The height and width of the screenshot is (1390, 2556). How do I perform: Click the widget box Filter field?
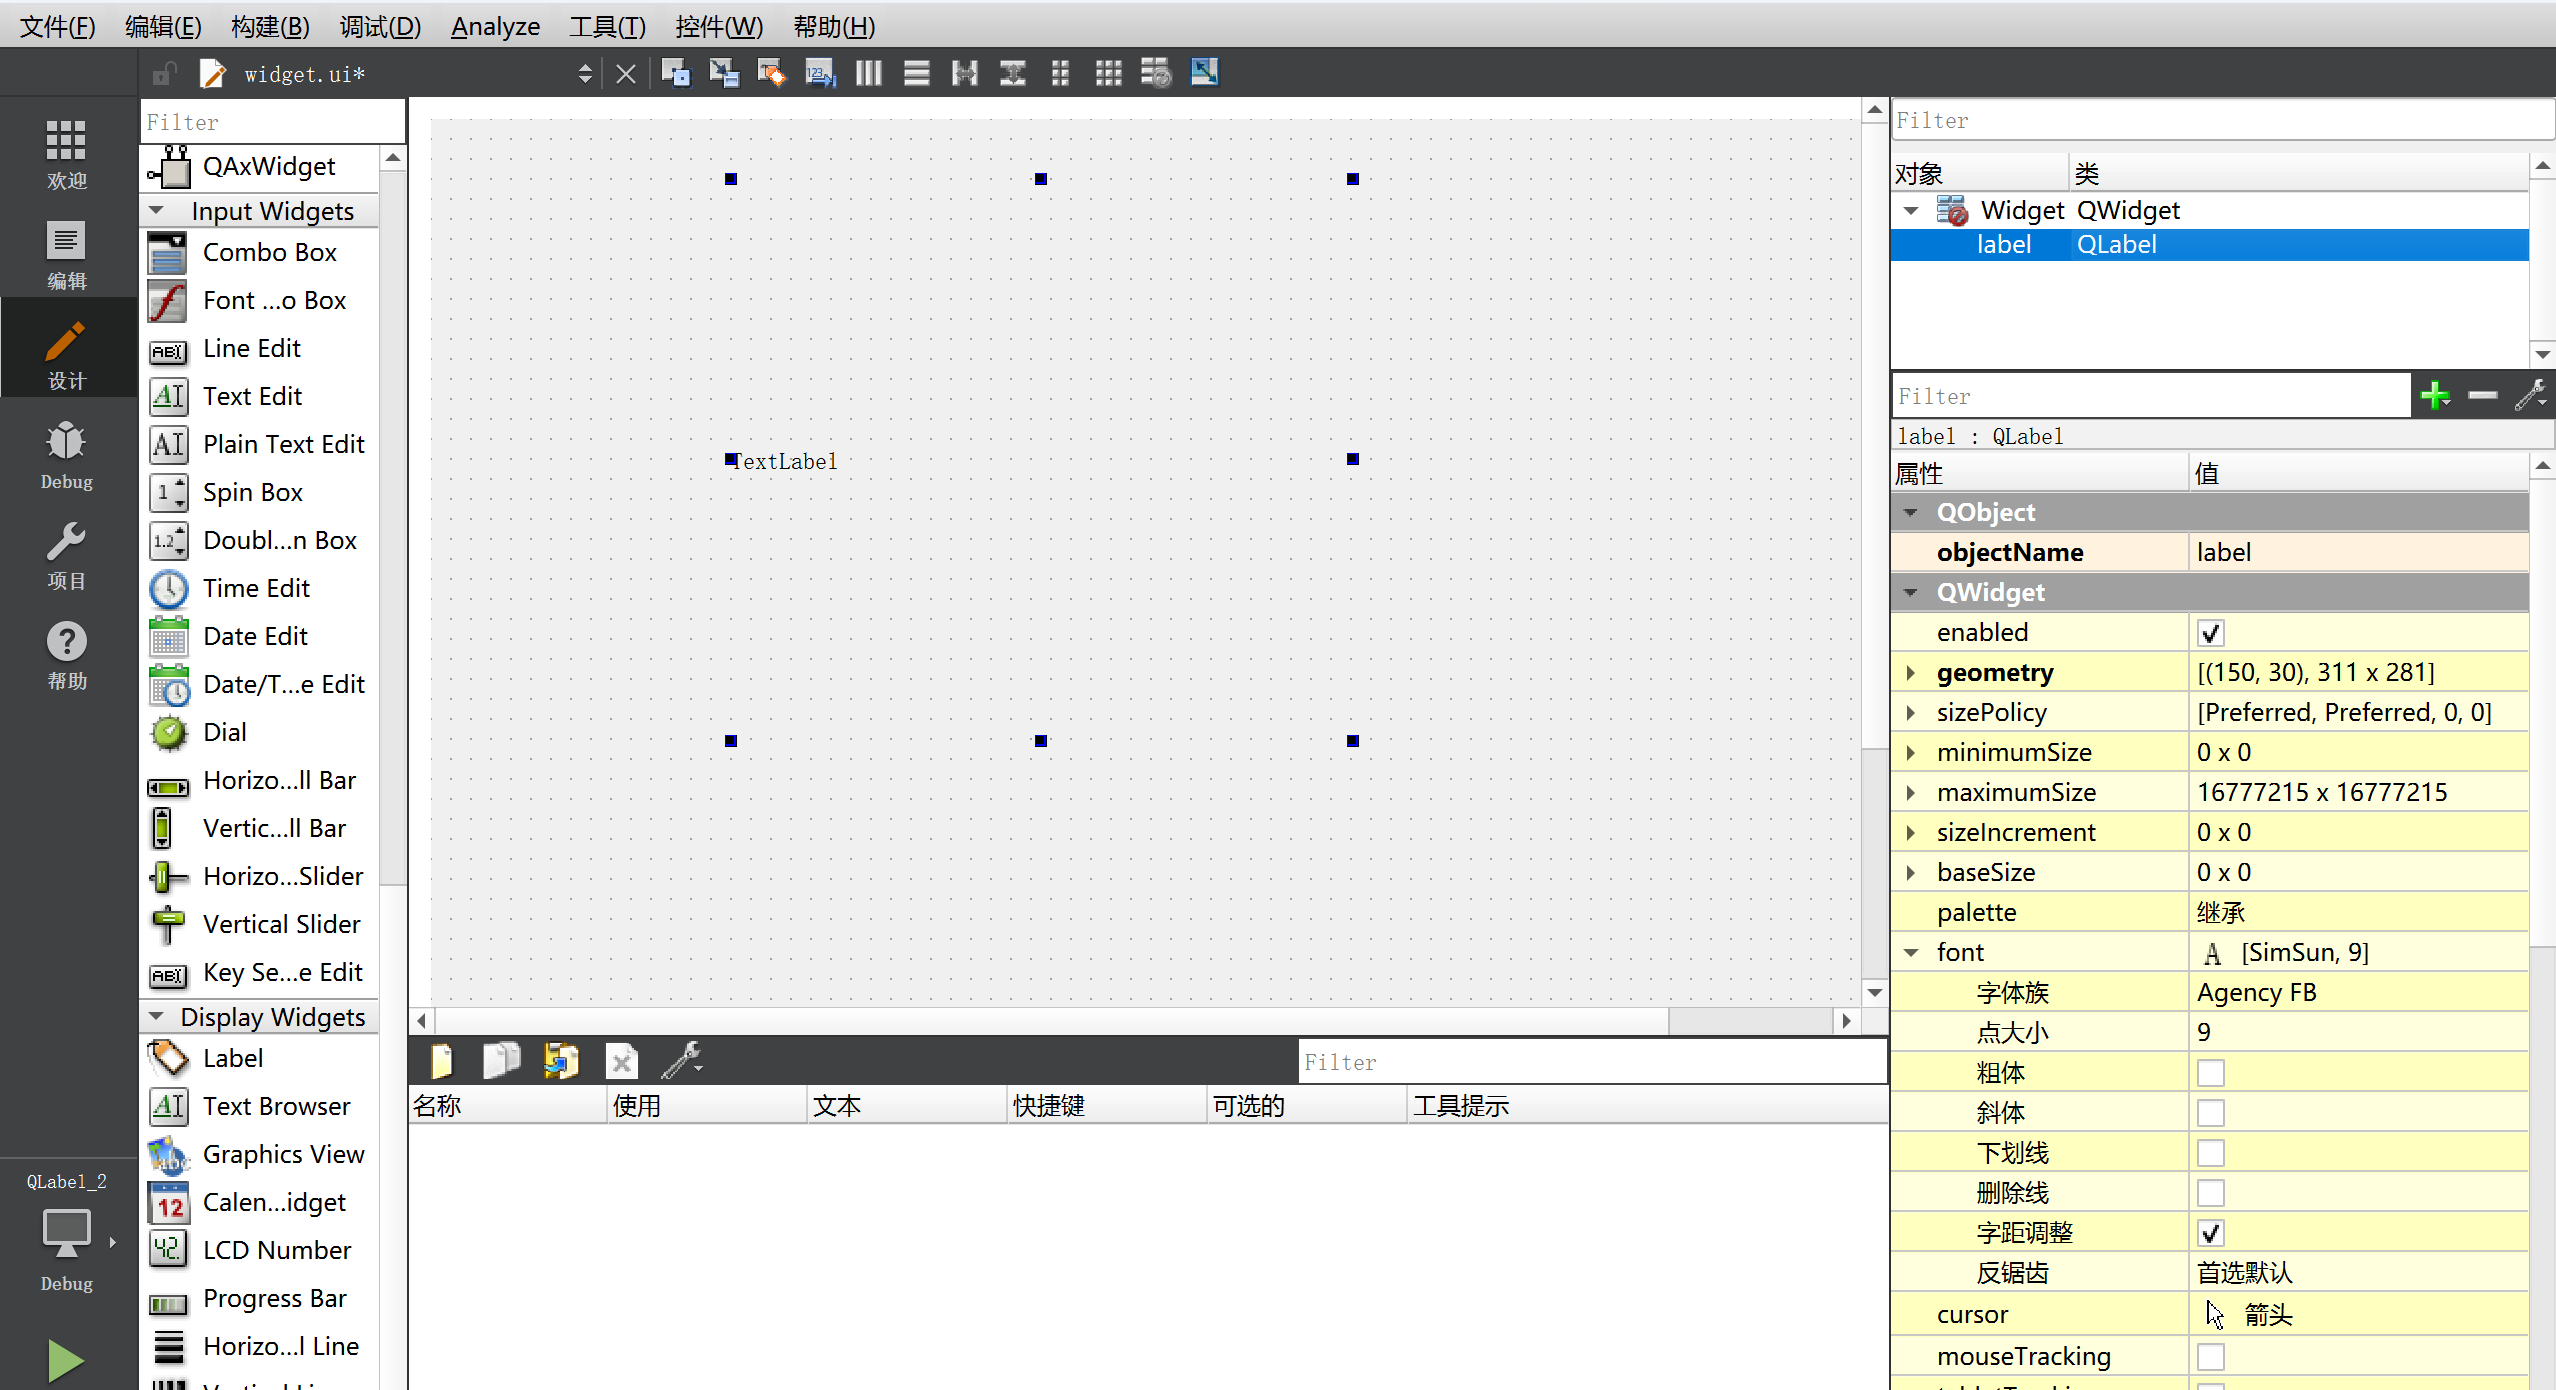click(x=270, y=122)
